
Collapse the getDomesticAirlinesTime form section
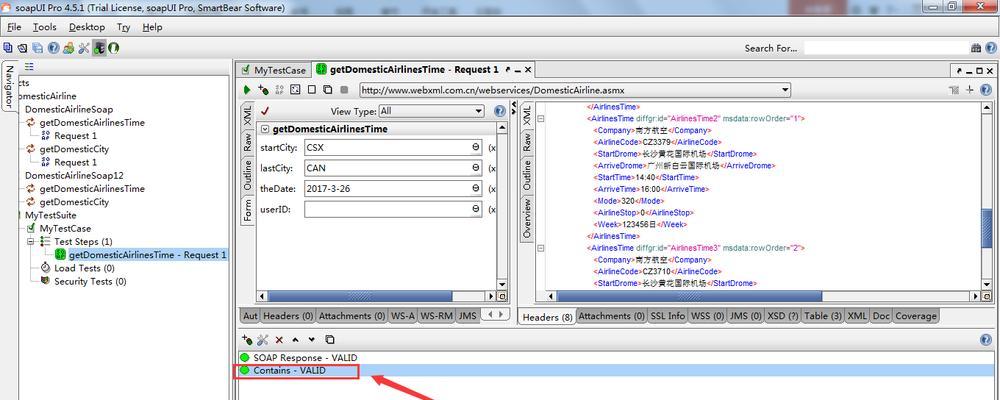point(265,130)
